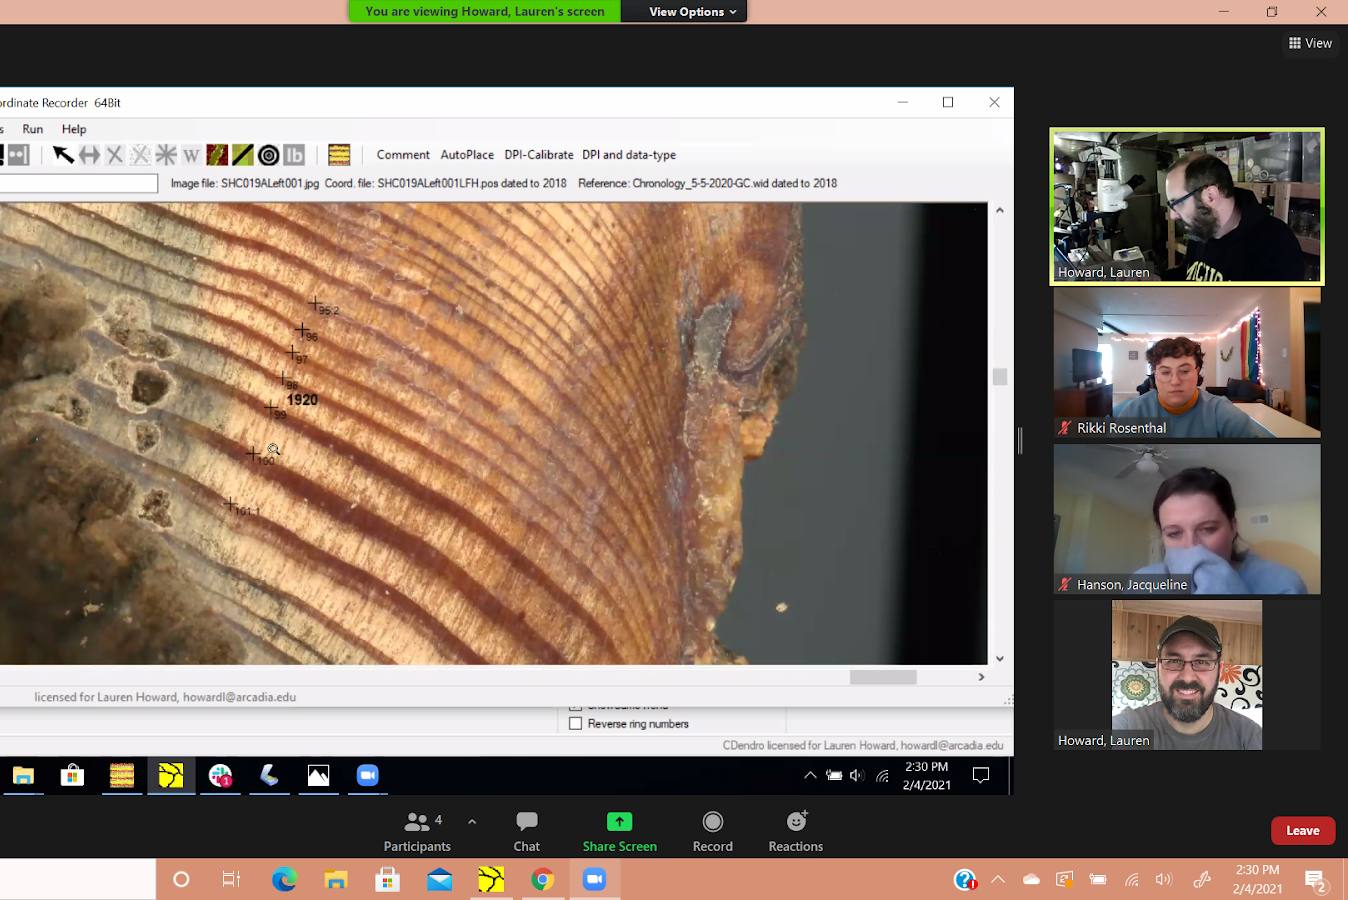This screenshot has width=1348, height=900.
Task: Click the Cortana circle on the local taskbar
Action: click(181, 880)
